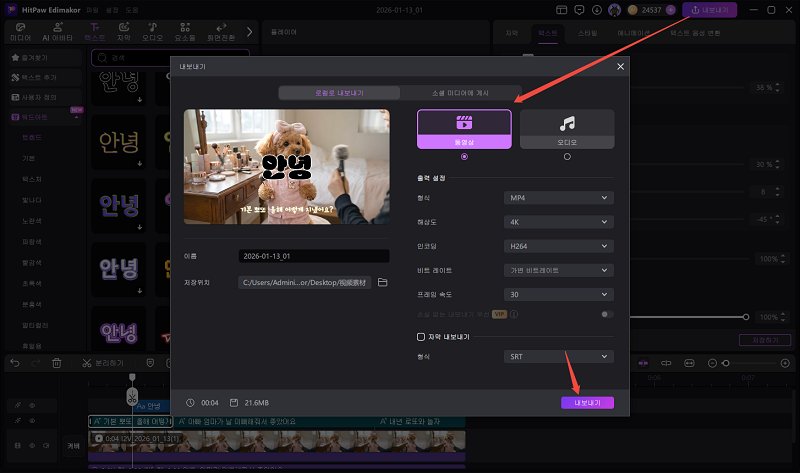Click the delete trash icon in timeline toolbar
The width and height of the screenshot is (800, 473).
pyautogui.click(x=57, y=363)
